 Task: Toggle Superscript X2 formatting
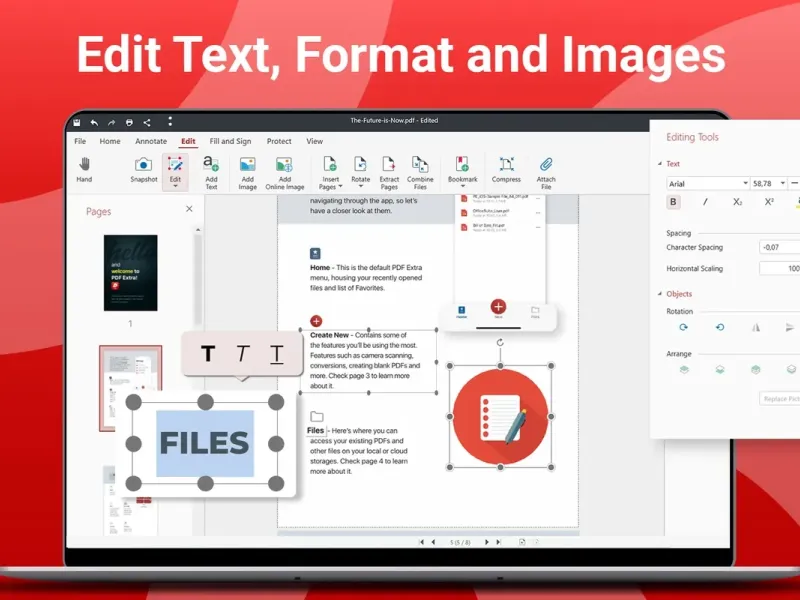pyautogui.click(x=769, y=202)
